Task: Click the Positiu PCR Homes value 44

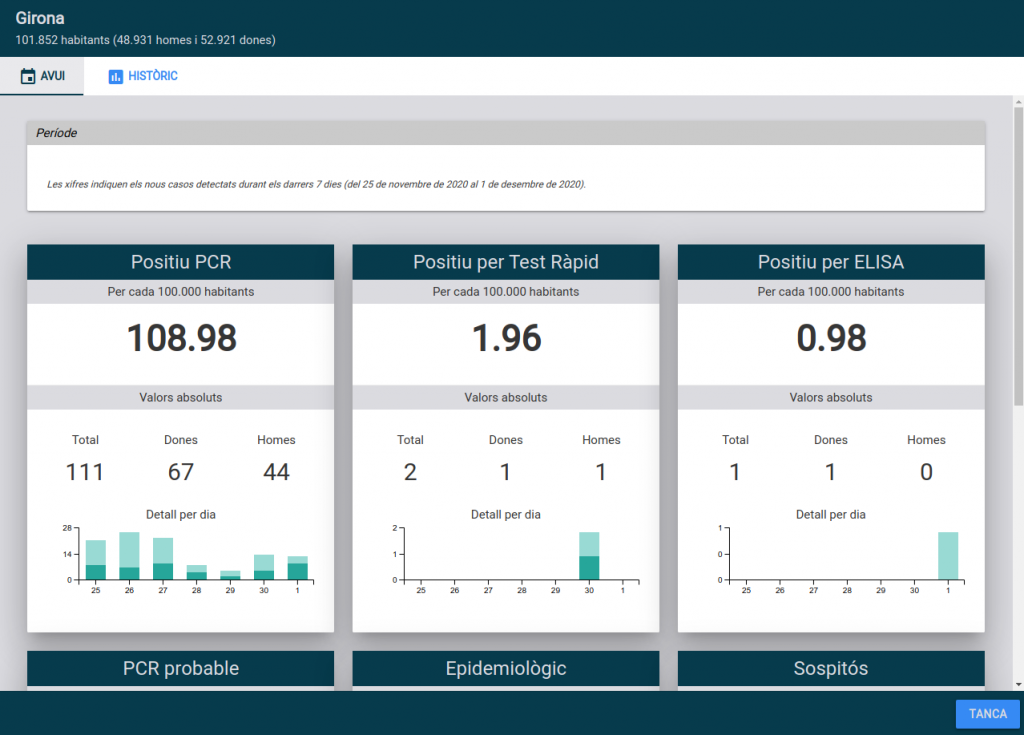Action: [276, 472]
